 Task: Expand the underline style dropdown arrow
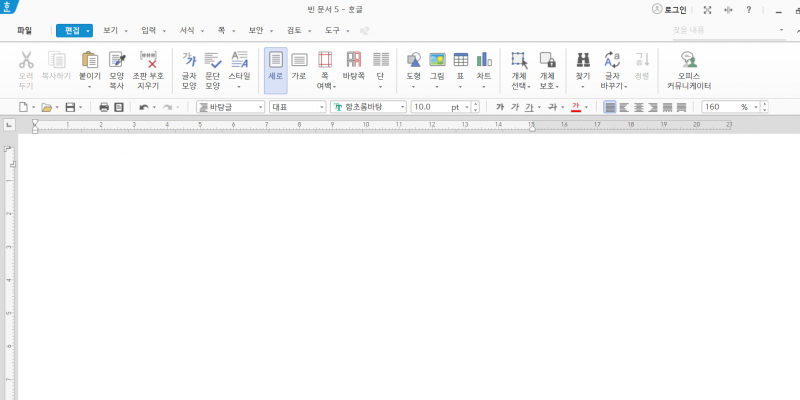coord(539,107)
